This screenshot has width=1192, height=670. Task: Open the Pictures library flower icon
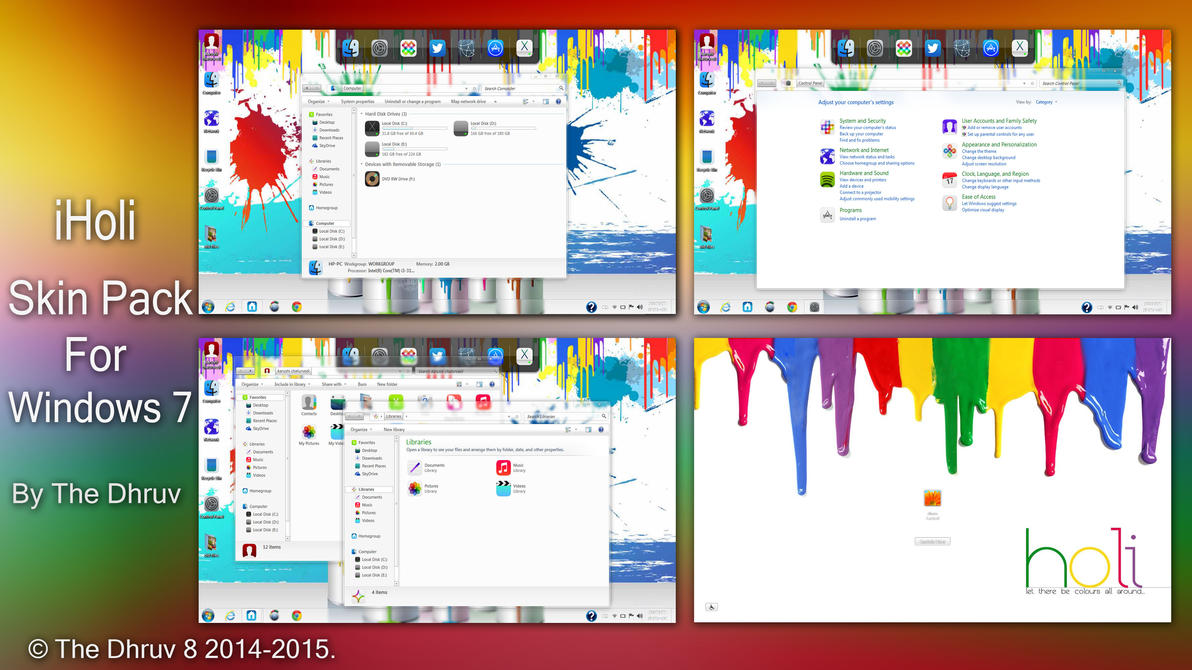click(415, 489)
